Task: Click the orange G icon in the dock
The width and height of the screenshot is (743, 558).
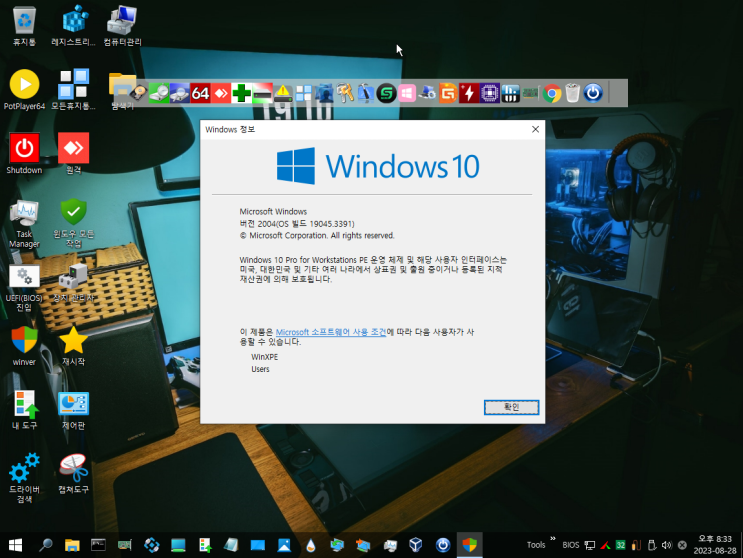Action: (448, 93)
